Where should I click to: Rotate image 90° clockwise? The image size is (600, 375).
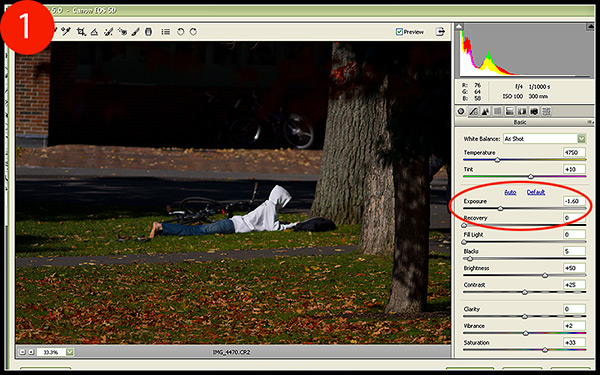click(x=193, y=32)
